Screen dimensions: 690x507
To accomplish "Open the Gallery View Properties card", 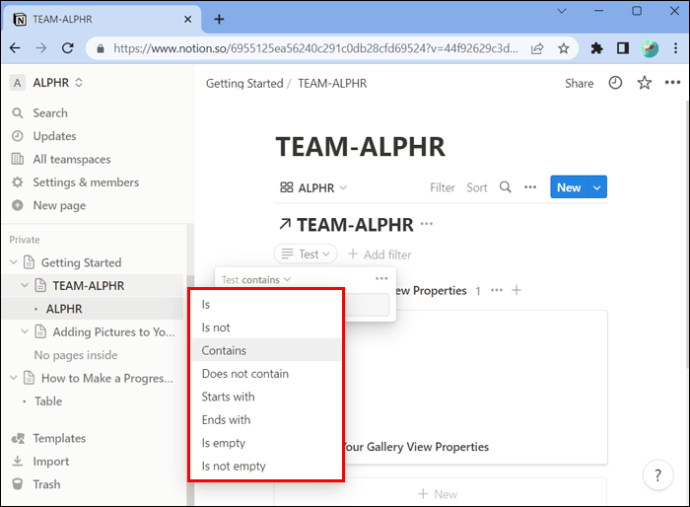I will [475, 387].
